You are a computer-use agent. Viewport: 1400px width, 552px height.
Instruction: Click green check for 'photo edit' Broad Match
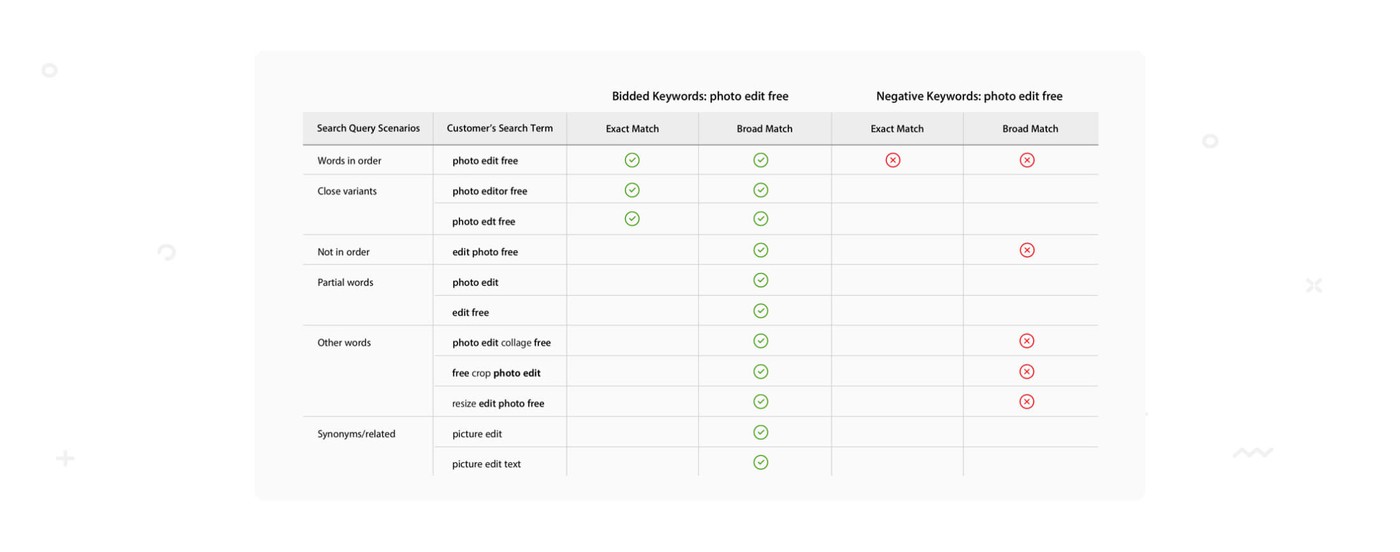tap(761, 281)
